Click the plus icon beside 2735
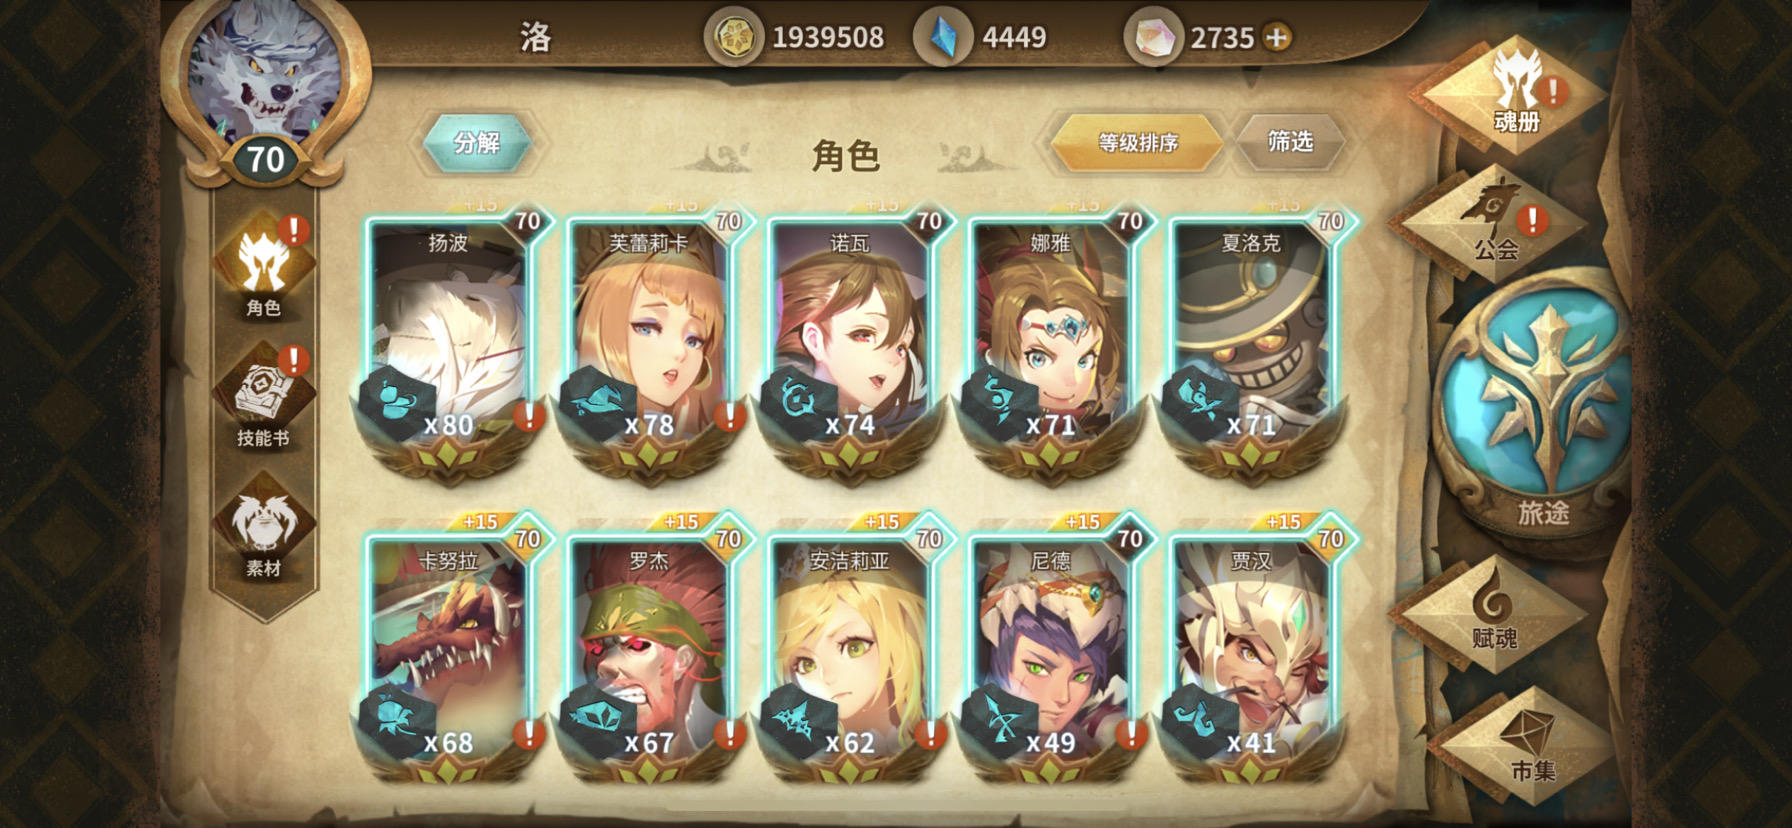The height and width of the screenshot is (828, 1792). click(x=1277, y=38)
